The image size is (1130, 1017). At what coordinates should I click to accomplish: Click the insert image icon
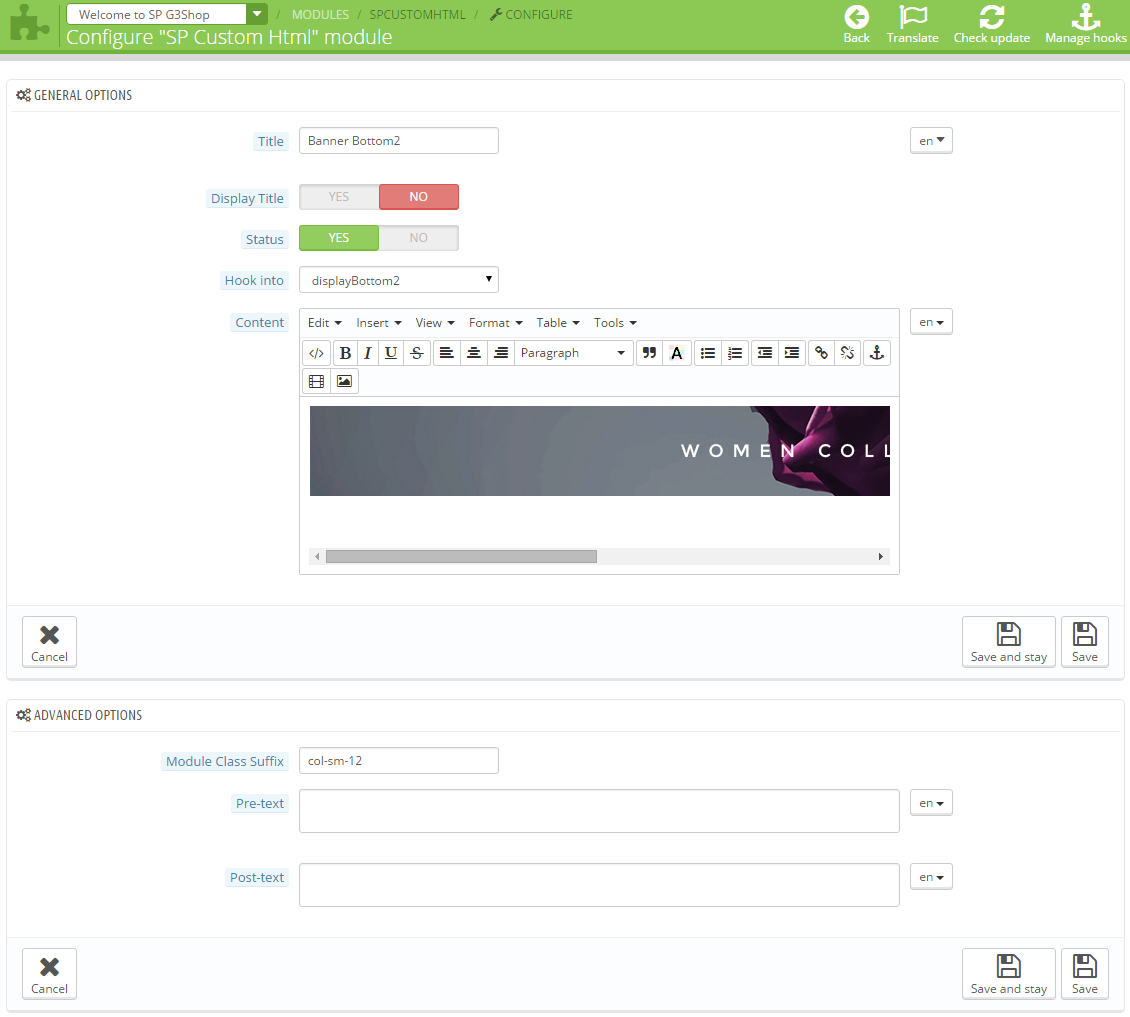[x=344, y=381]
